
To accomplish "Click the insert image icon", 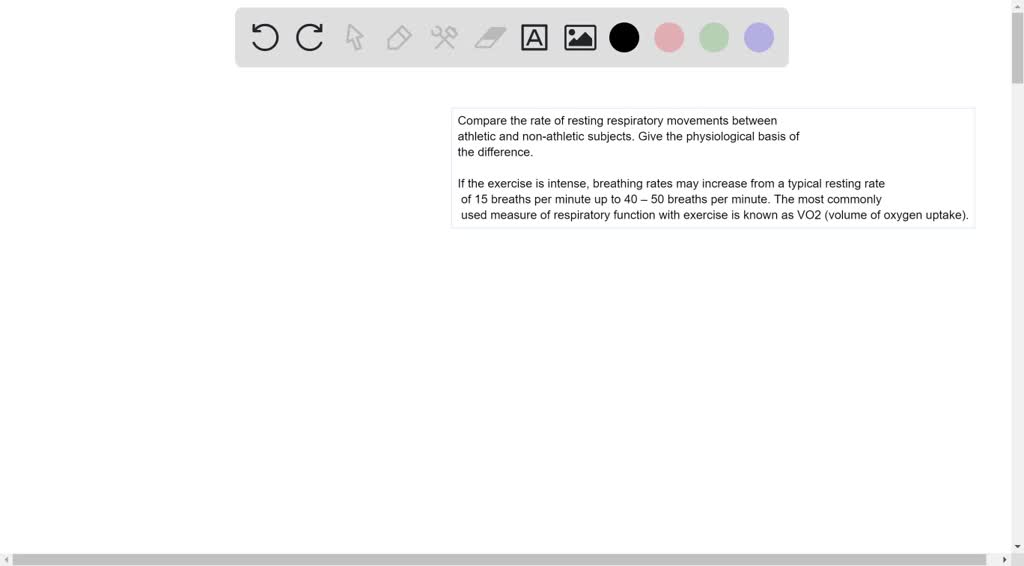I will 580,38.
